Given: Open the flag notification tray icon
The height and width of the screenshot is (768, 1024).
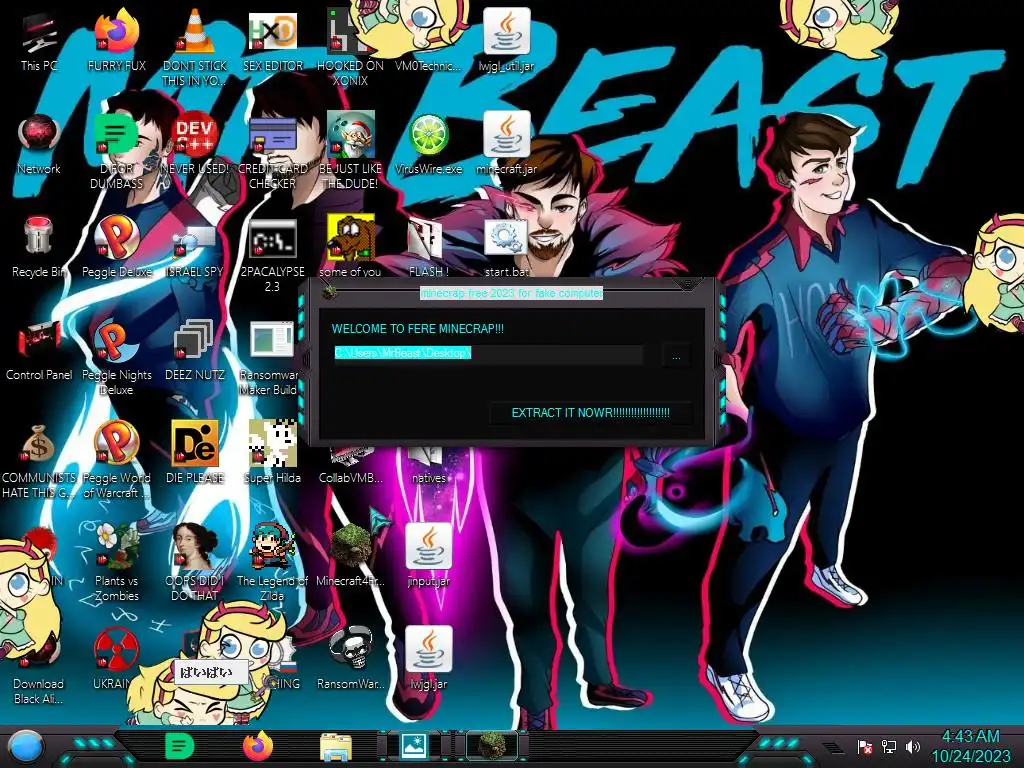Looking at the screenshot, I should [865, 746].
